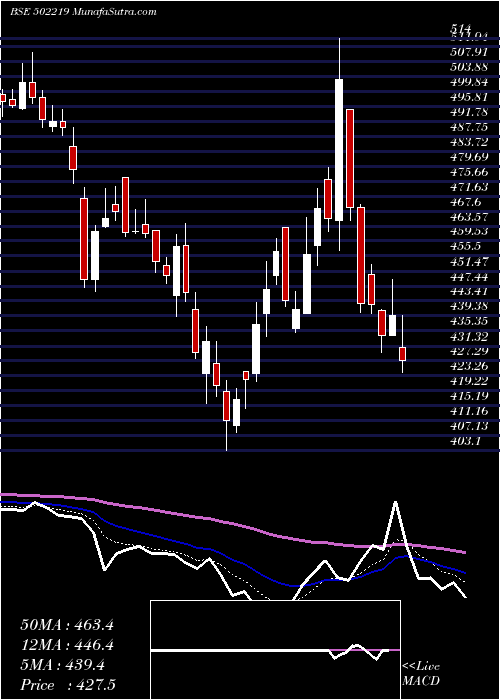The image size is (500, 700).
Task: Click the 439.38 price label
Action: click(468, 307)
